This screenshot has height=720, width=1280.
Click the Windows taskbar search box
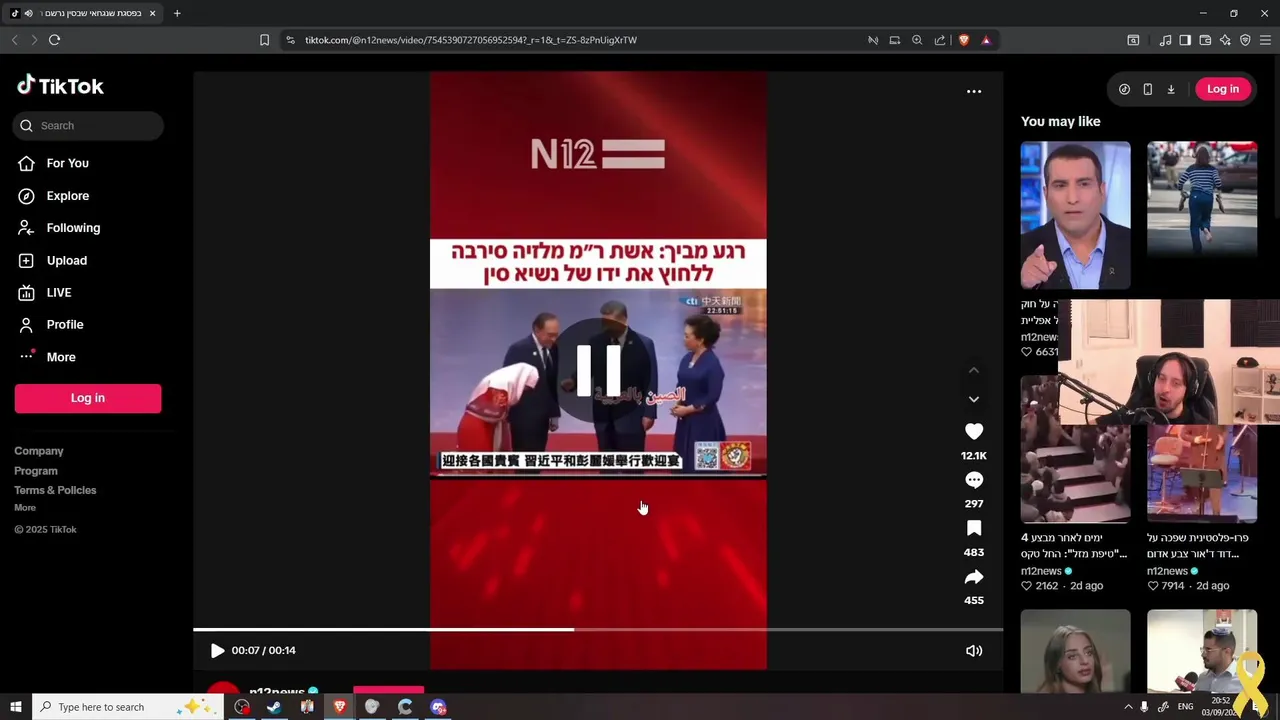tap(128, 707)
